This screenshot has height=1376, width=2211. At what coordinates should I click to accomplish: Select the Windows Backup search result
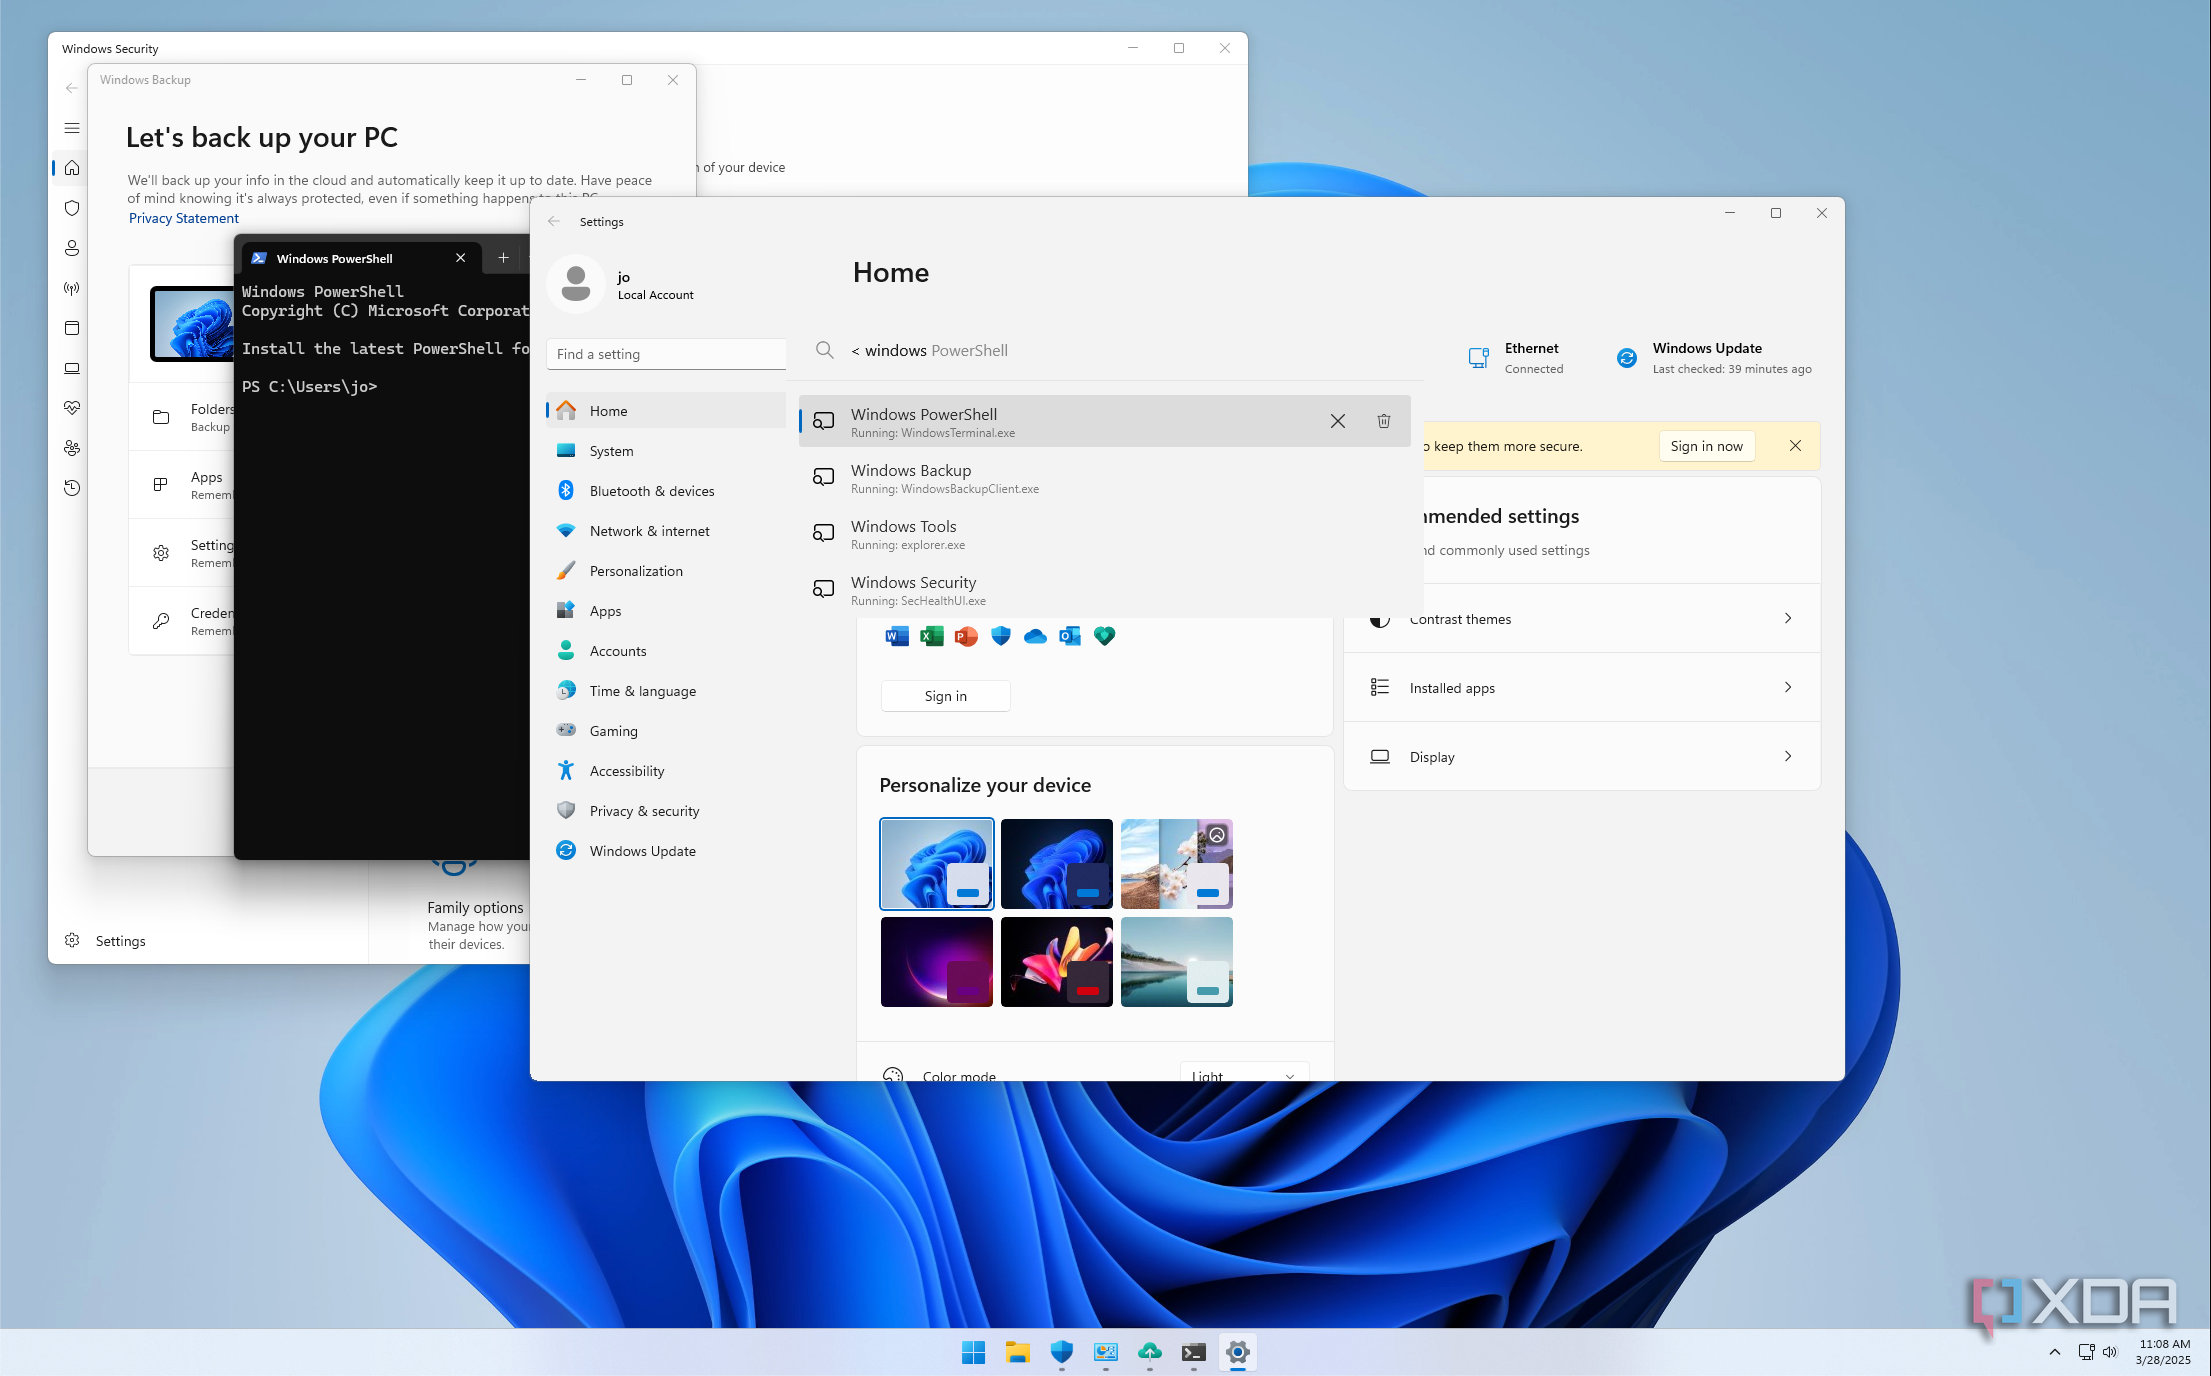pos(1104,478)
